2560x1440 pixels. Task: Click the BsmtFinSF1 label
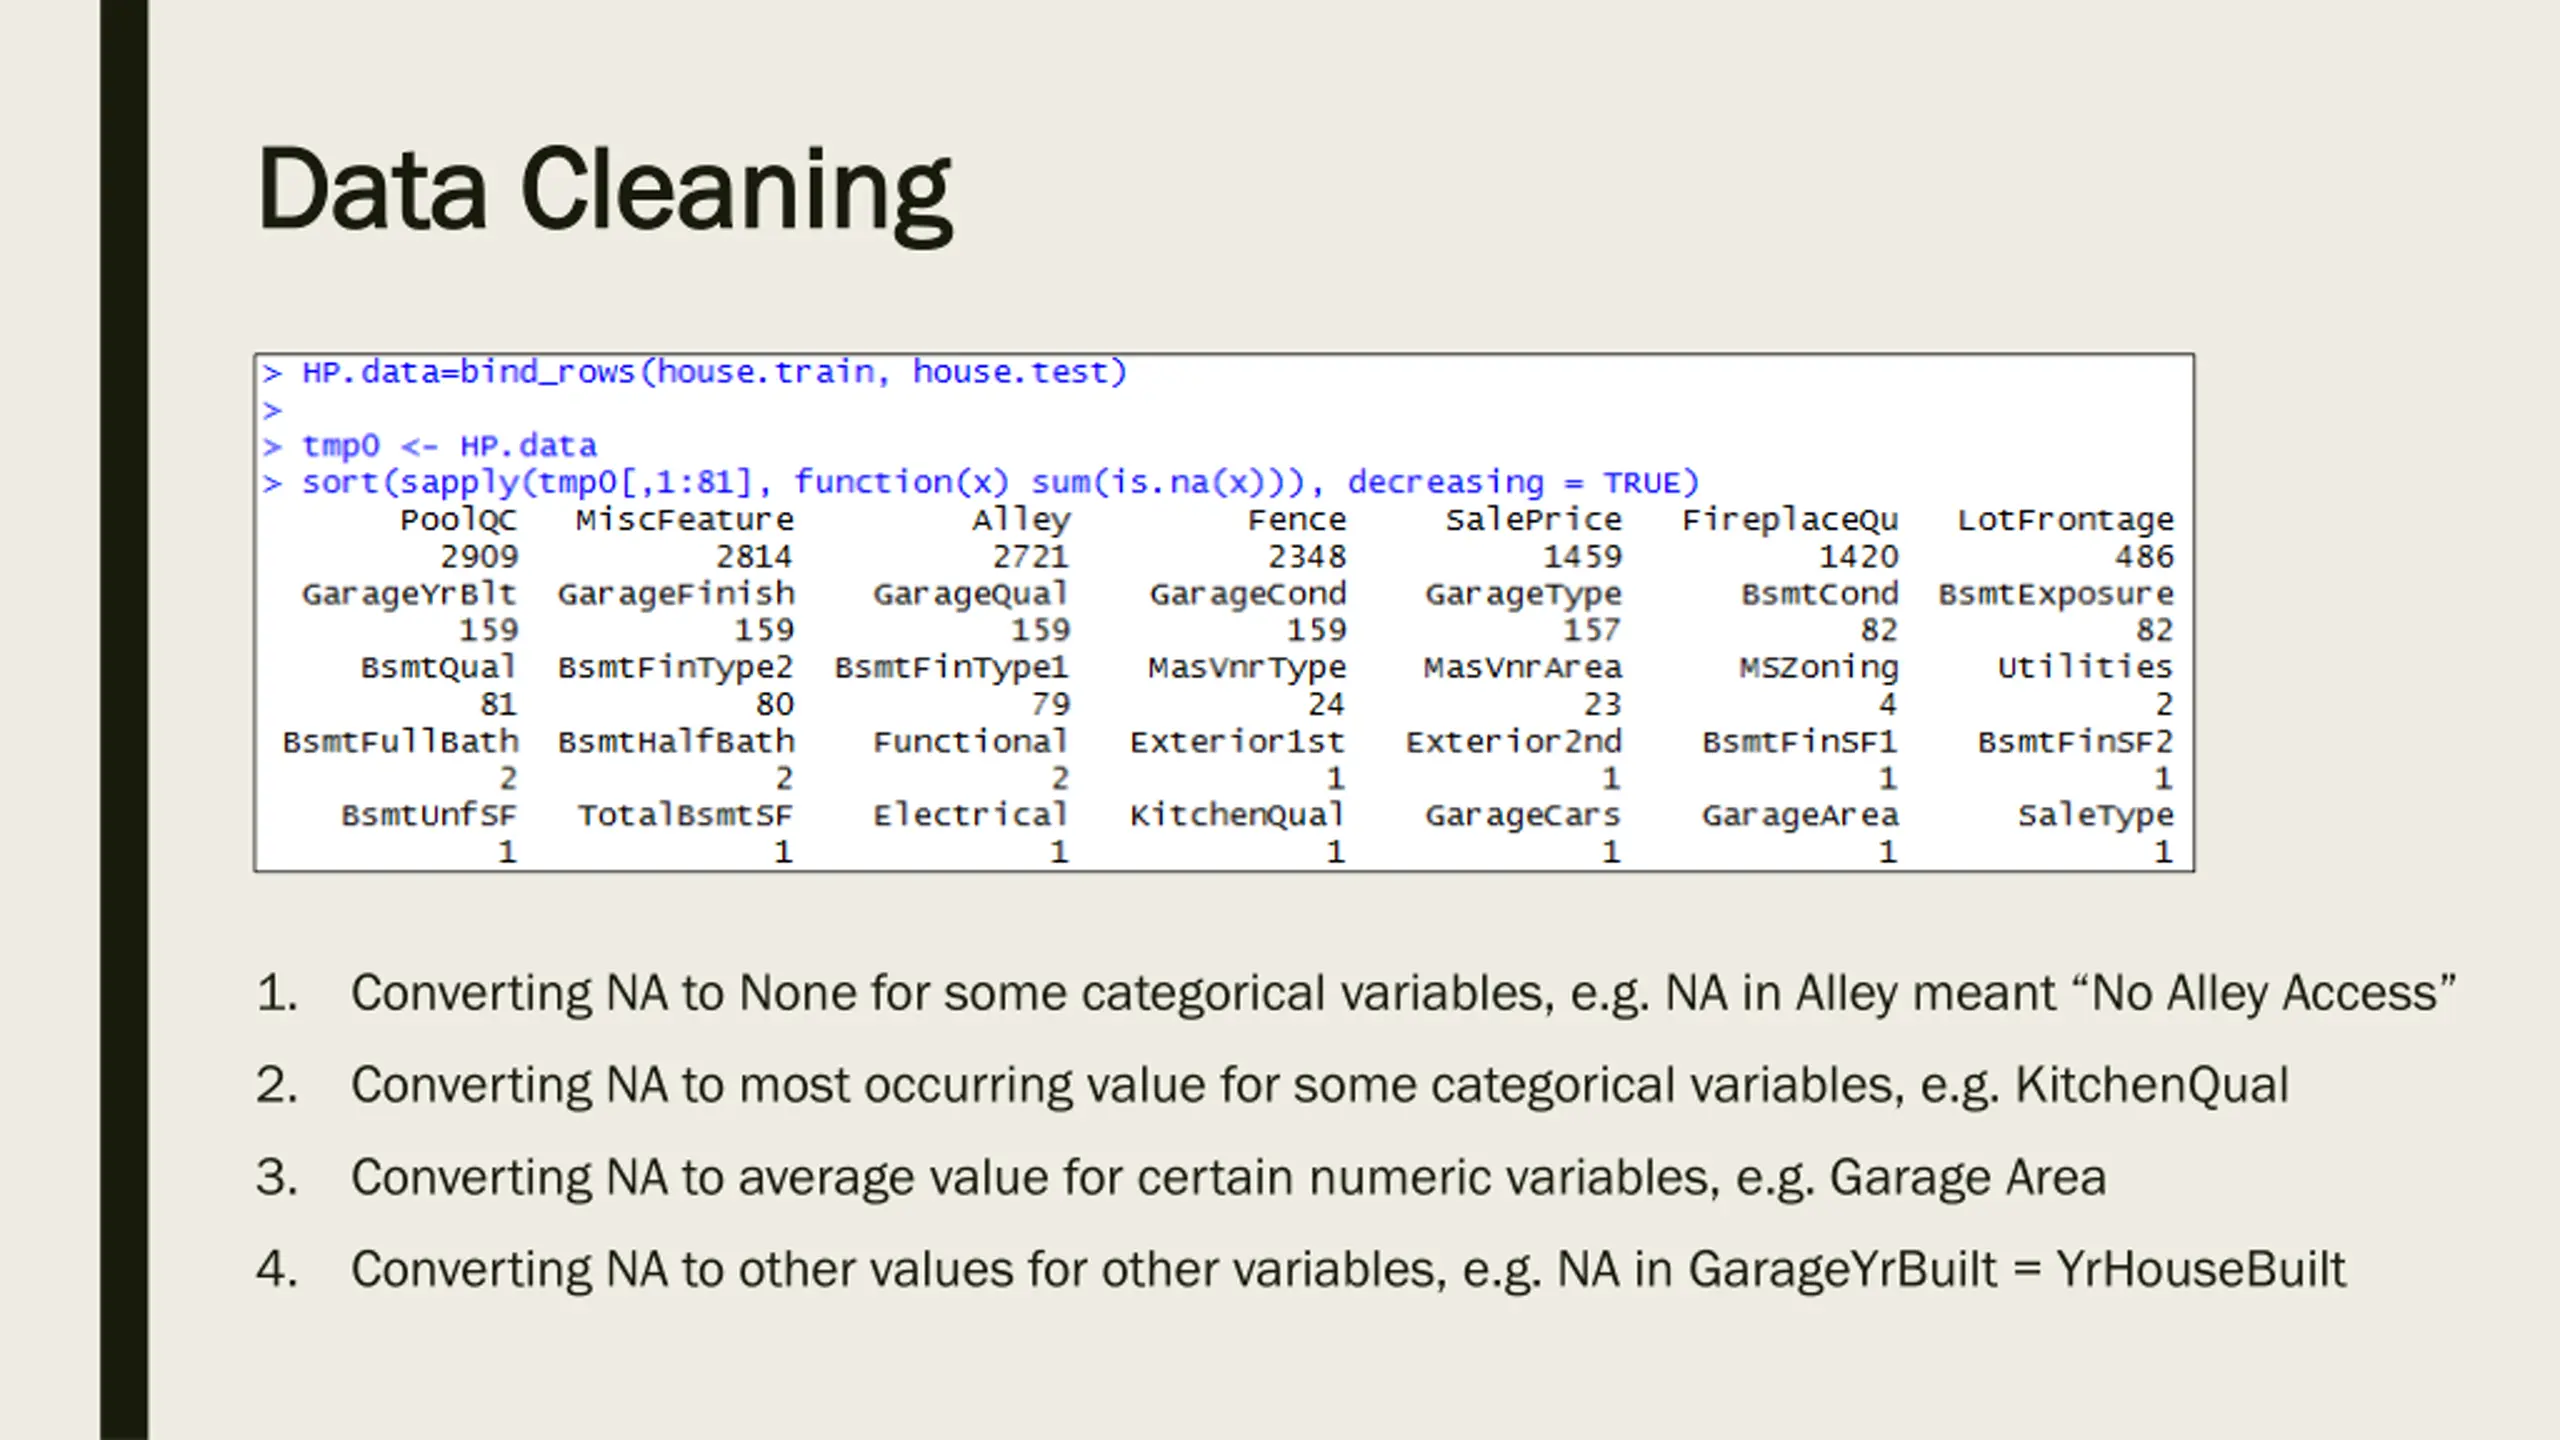[x=1800, y=742]
